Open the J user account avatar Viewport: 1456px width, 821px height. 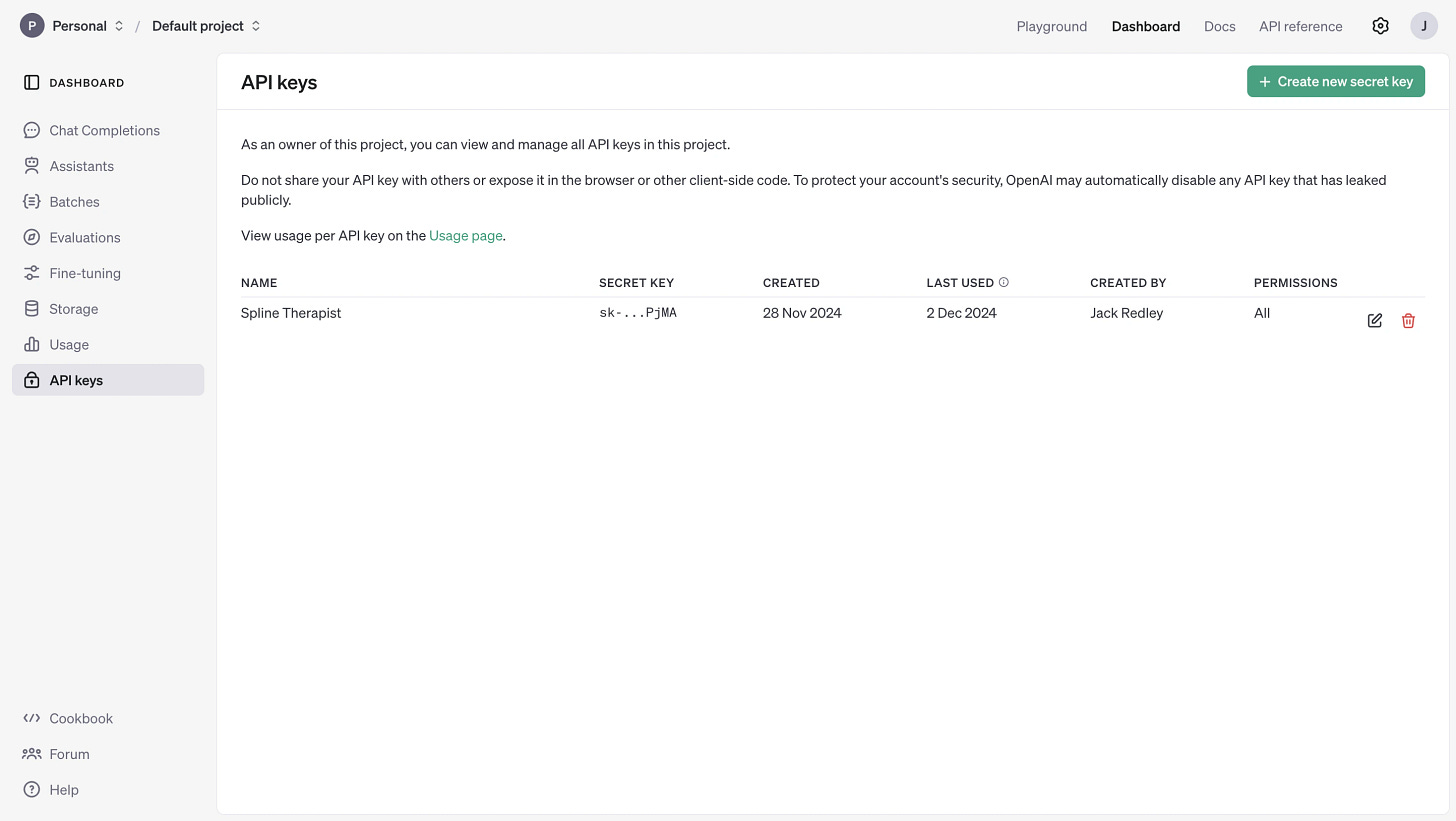1424,26
